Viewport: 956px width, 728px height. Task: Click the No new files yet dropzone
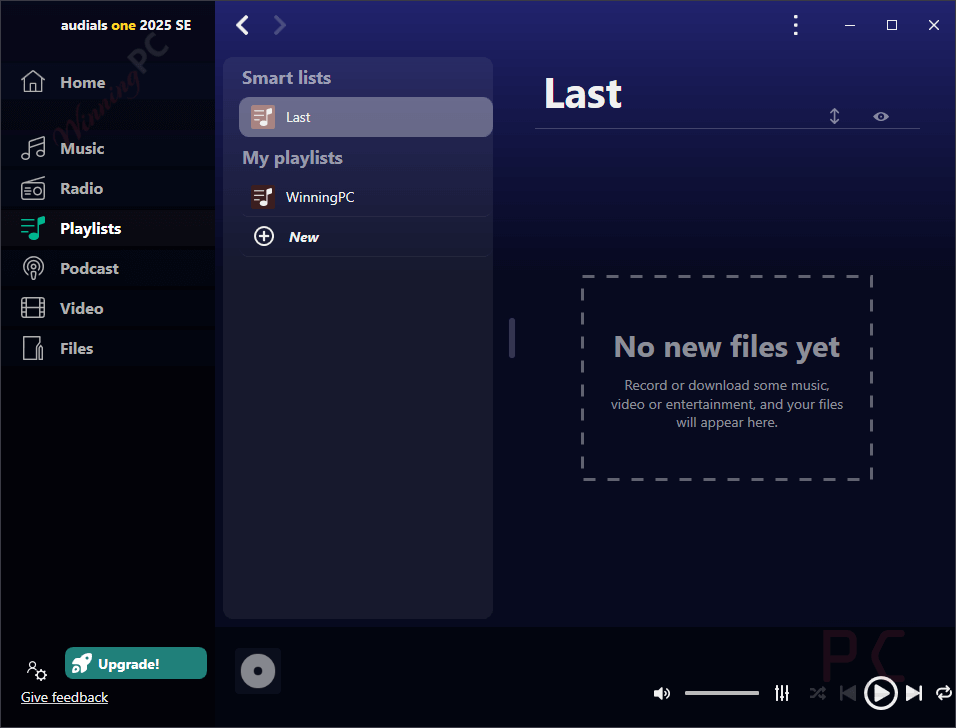pos(727,378)
